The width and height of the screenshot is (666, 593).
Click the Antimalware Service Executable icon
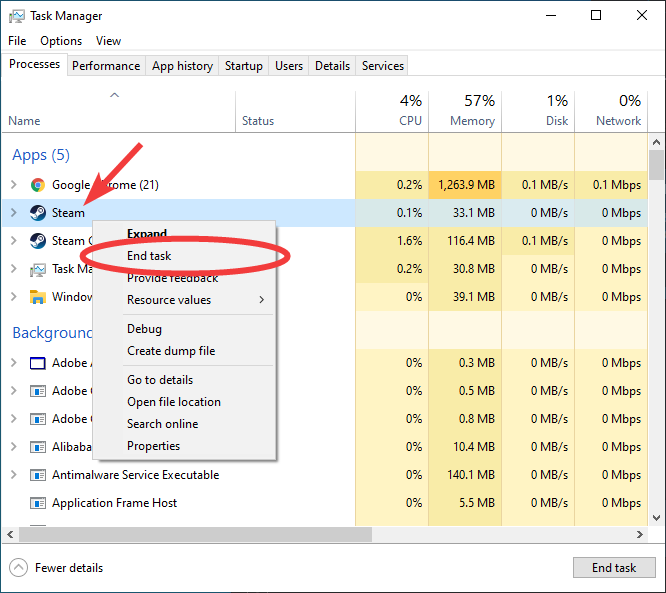pos(38,475)
